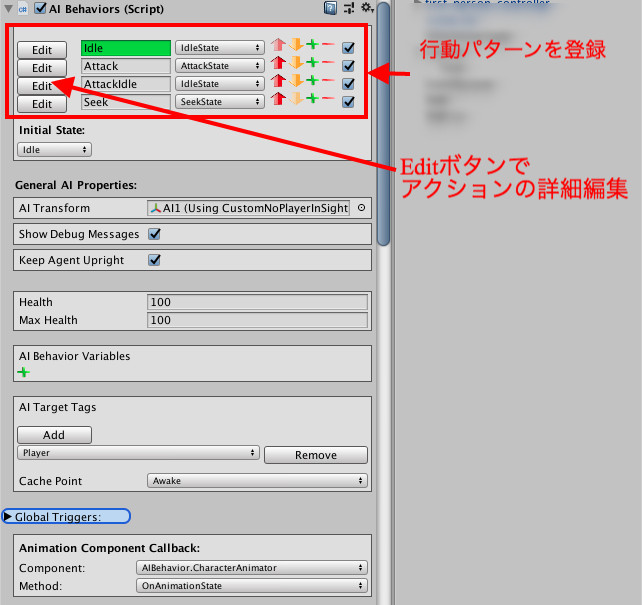Click the AI Transform object field
Viewport: 642px width, 605px height.
248,208
